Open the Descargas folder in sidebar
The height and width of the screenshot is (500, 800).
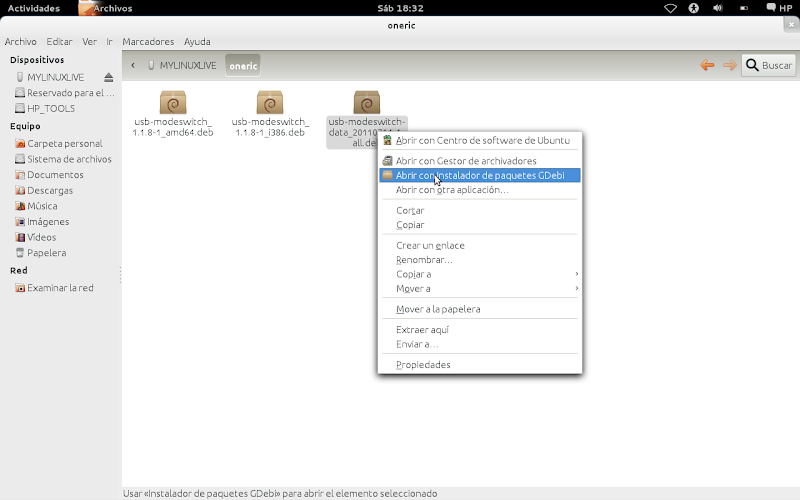[x=44, y=191]
